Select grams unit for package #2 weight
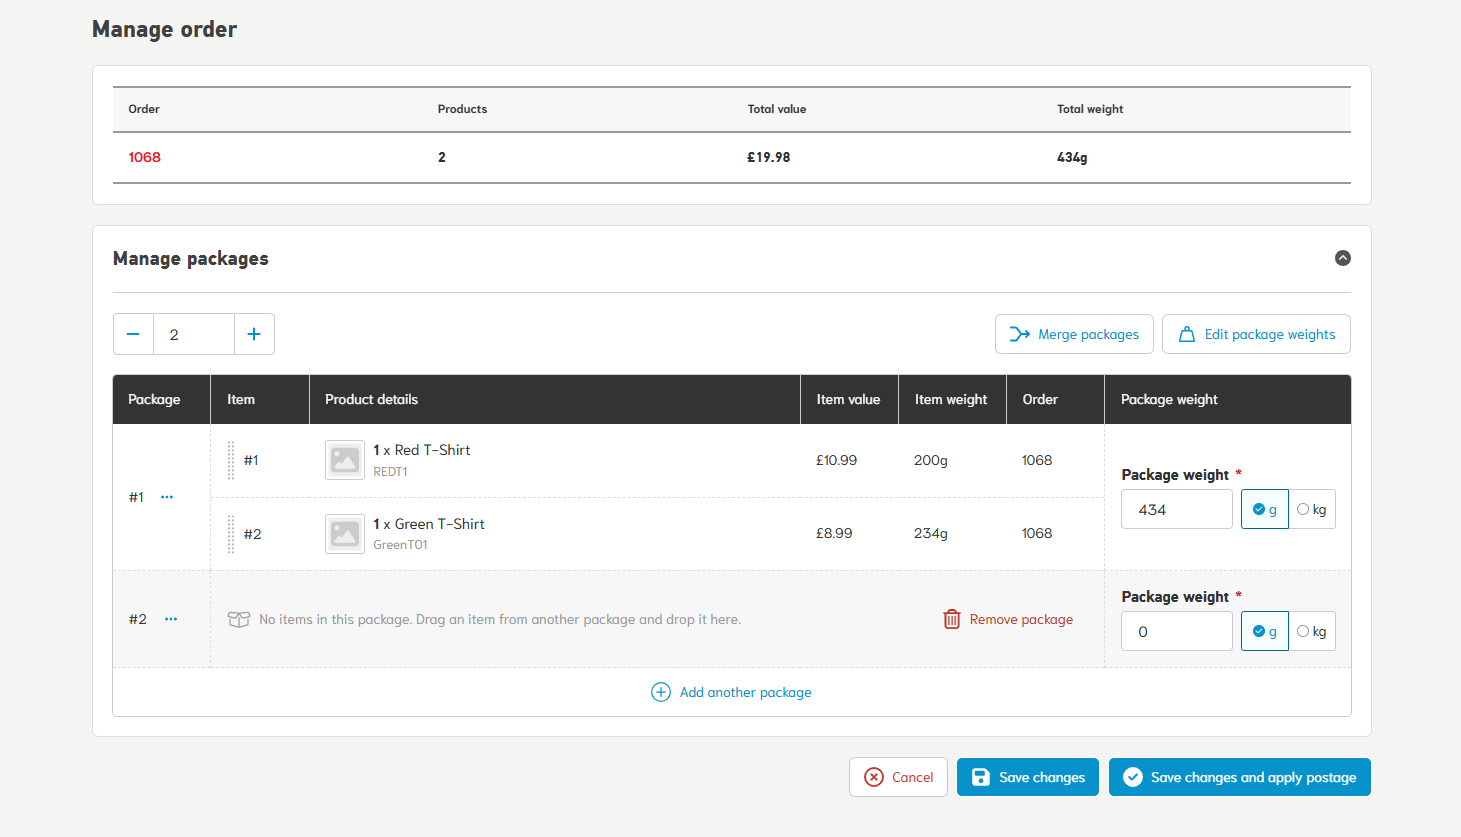Viewport: 1461px width, 837px height. (1264, 631)
